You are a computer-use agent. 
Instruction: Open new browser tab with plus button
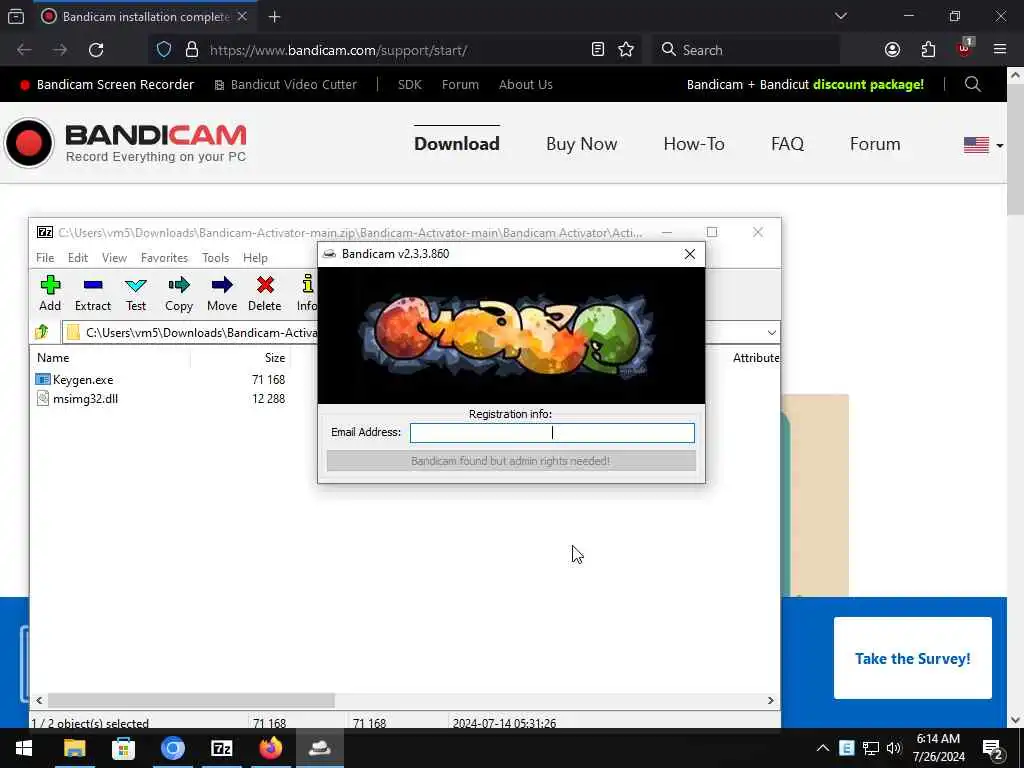click(274, 17)
